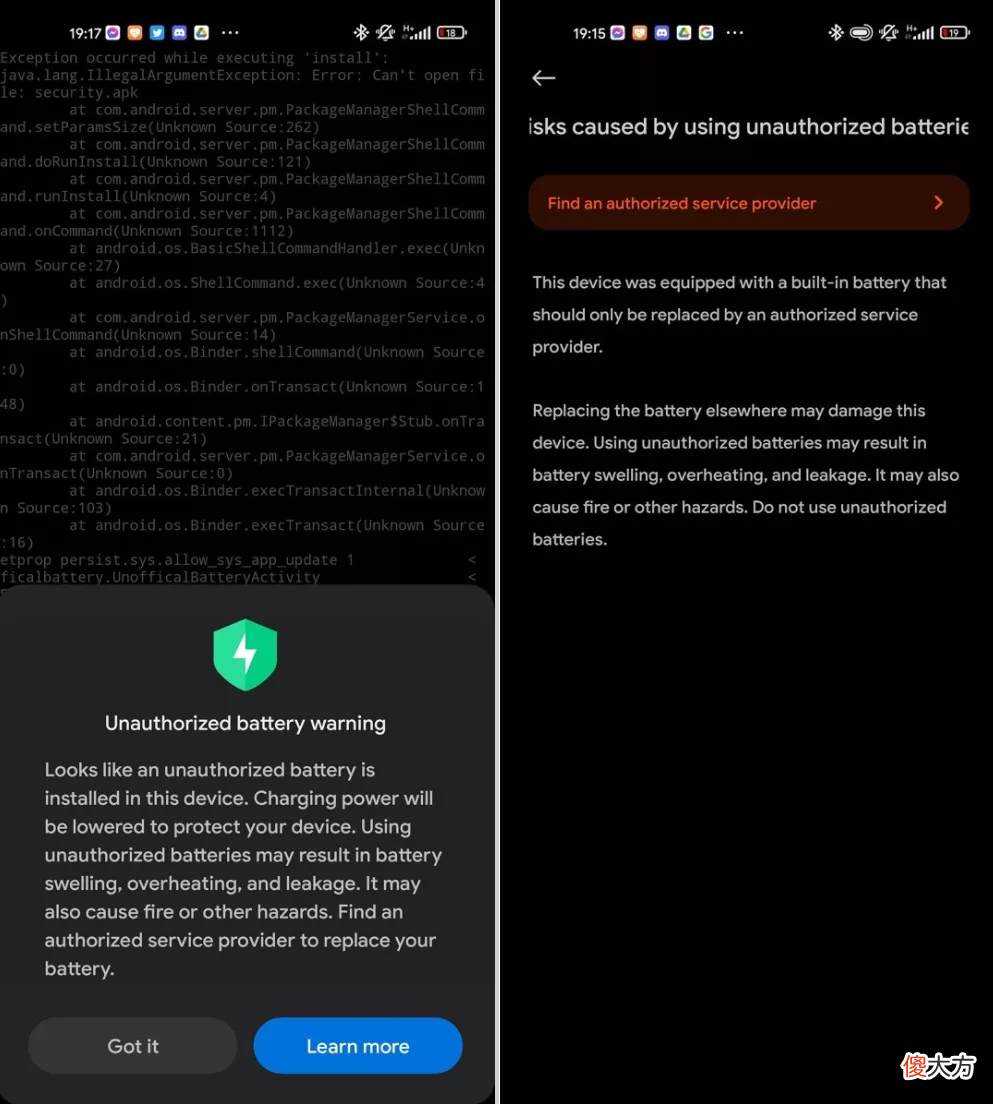Tap Messenger notification icon in right status bar
The height and width of the screenshot is (1104, 993).
(618, 32)
